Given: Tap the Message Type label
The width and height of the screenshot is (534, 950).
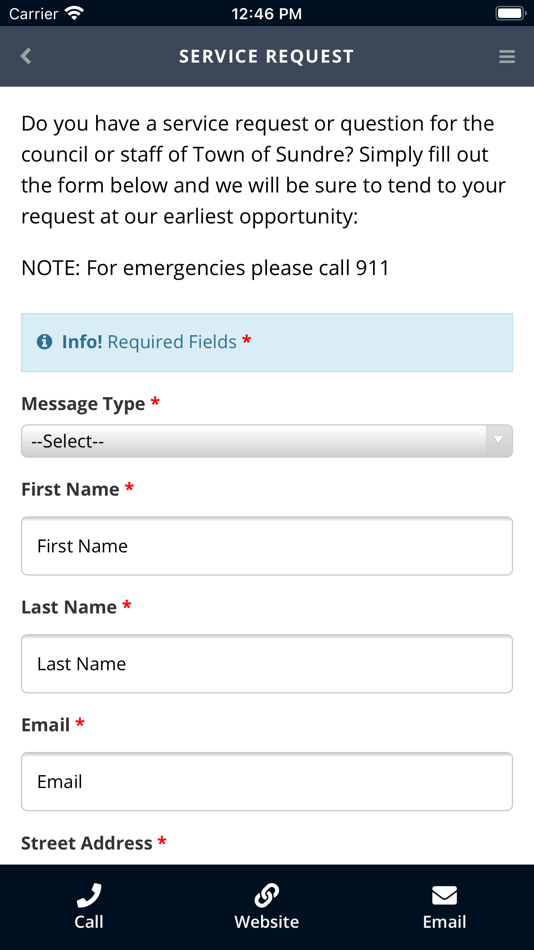Looking at the screenshot, I should point(83,404).
